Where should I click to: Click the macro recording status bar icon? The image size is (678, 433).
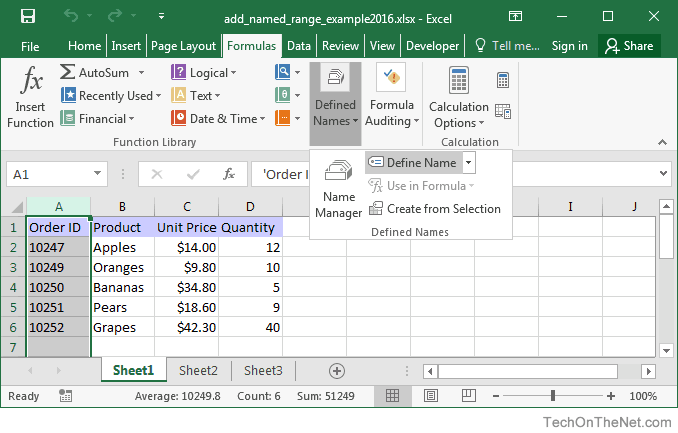[x=65, y=395]
